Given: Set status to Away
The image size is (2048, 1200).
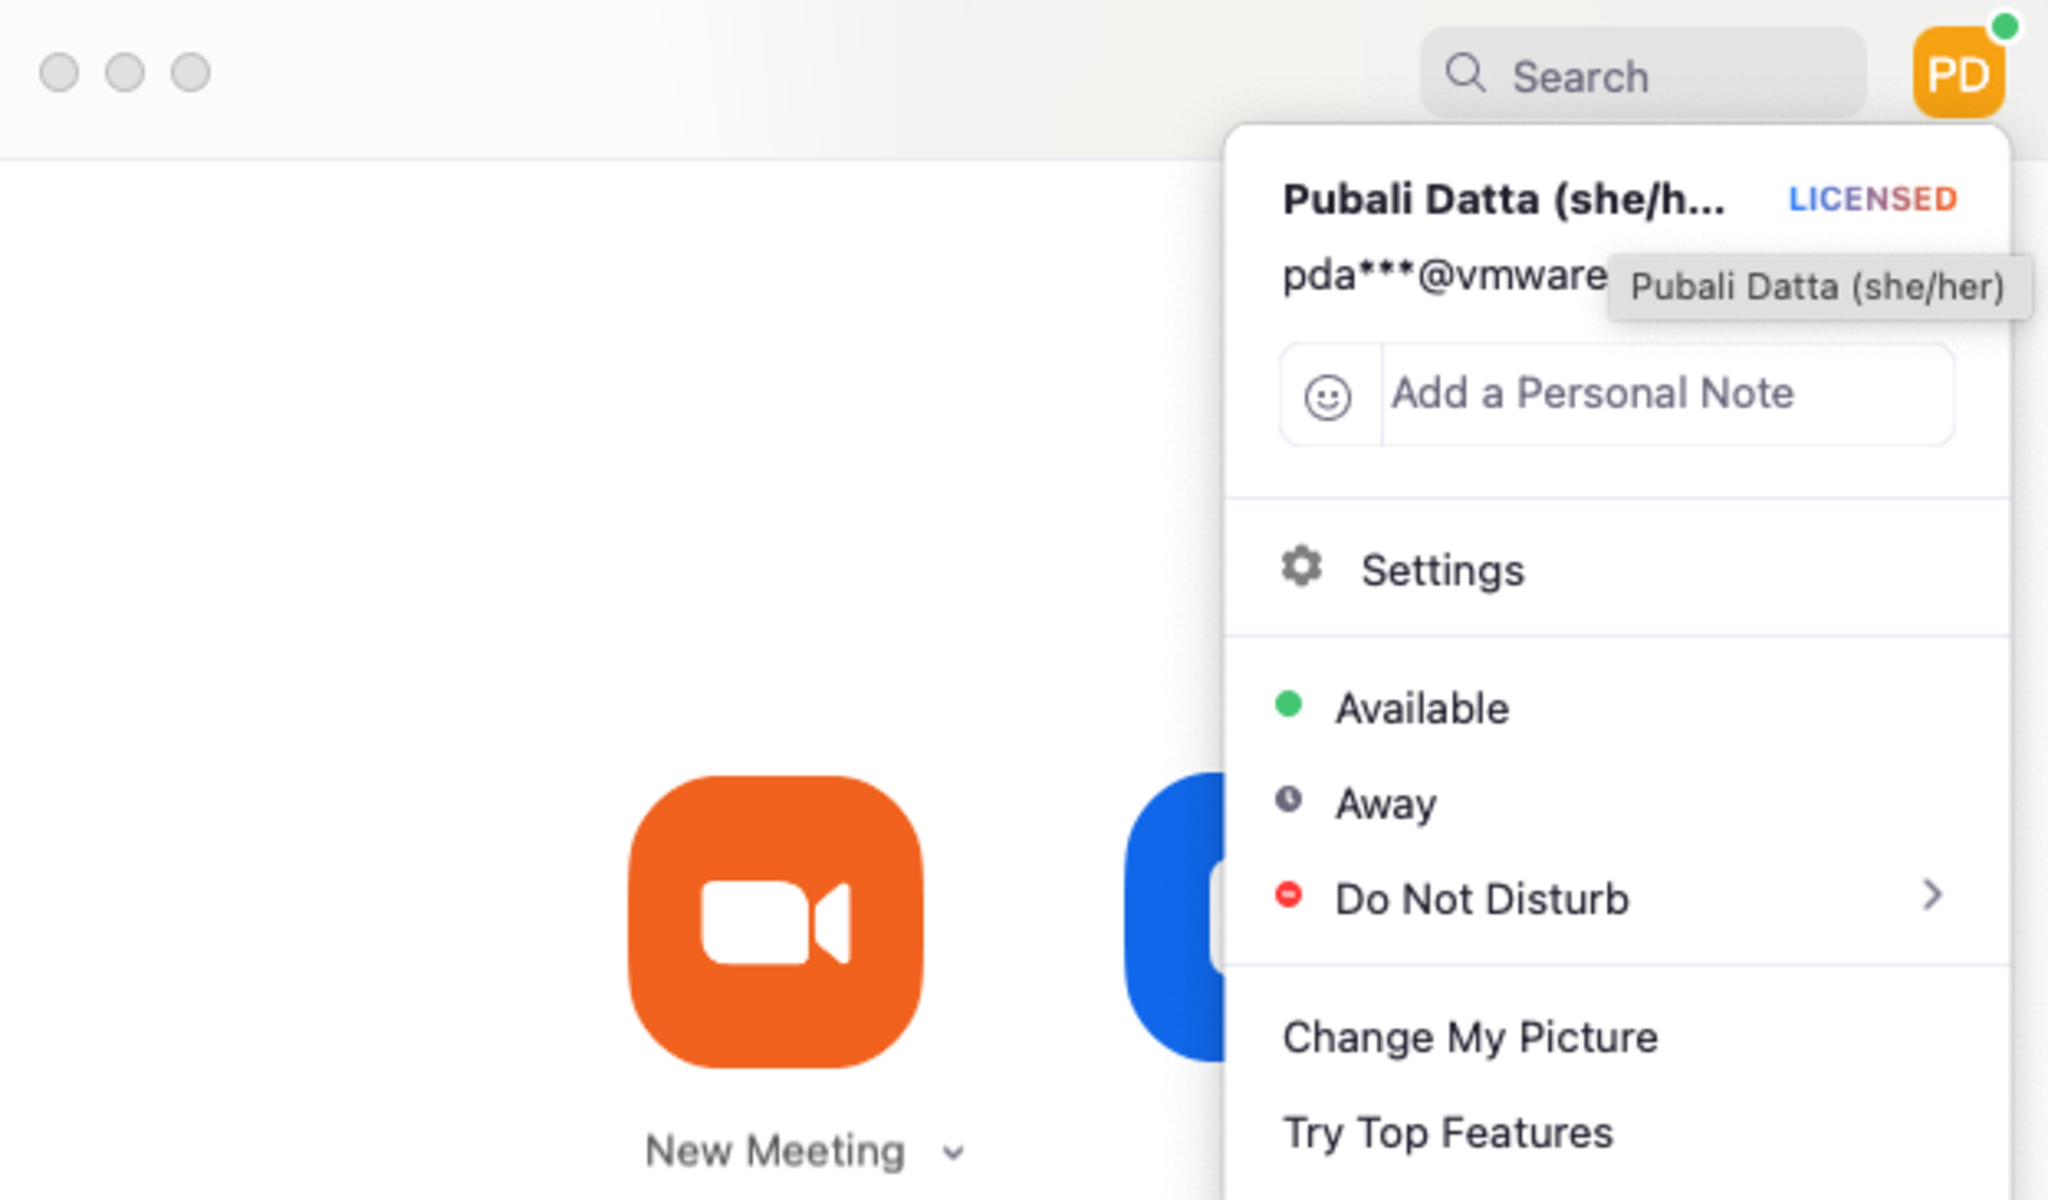Looking at the screenshot, I should click(x=1386, y=803).
